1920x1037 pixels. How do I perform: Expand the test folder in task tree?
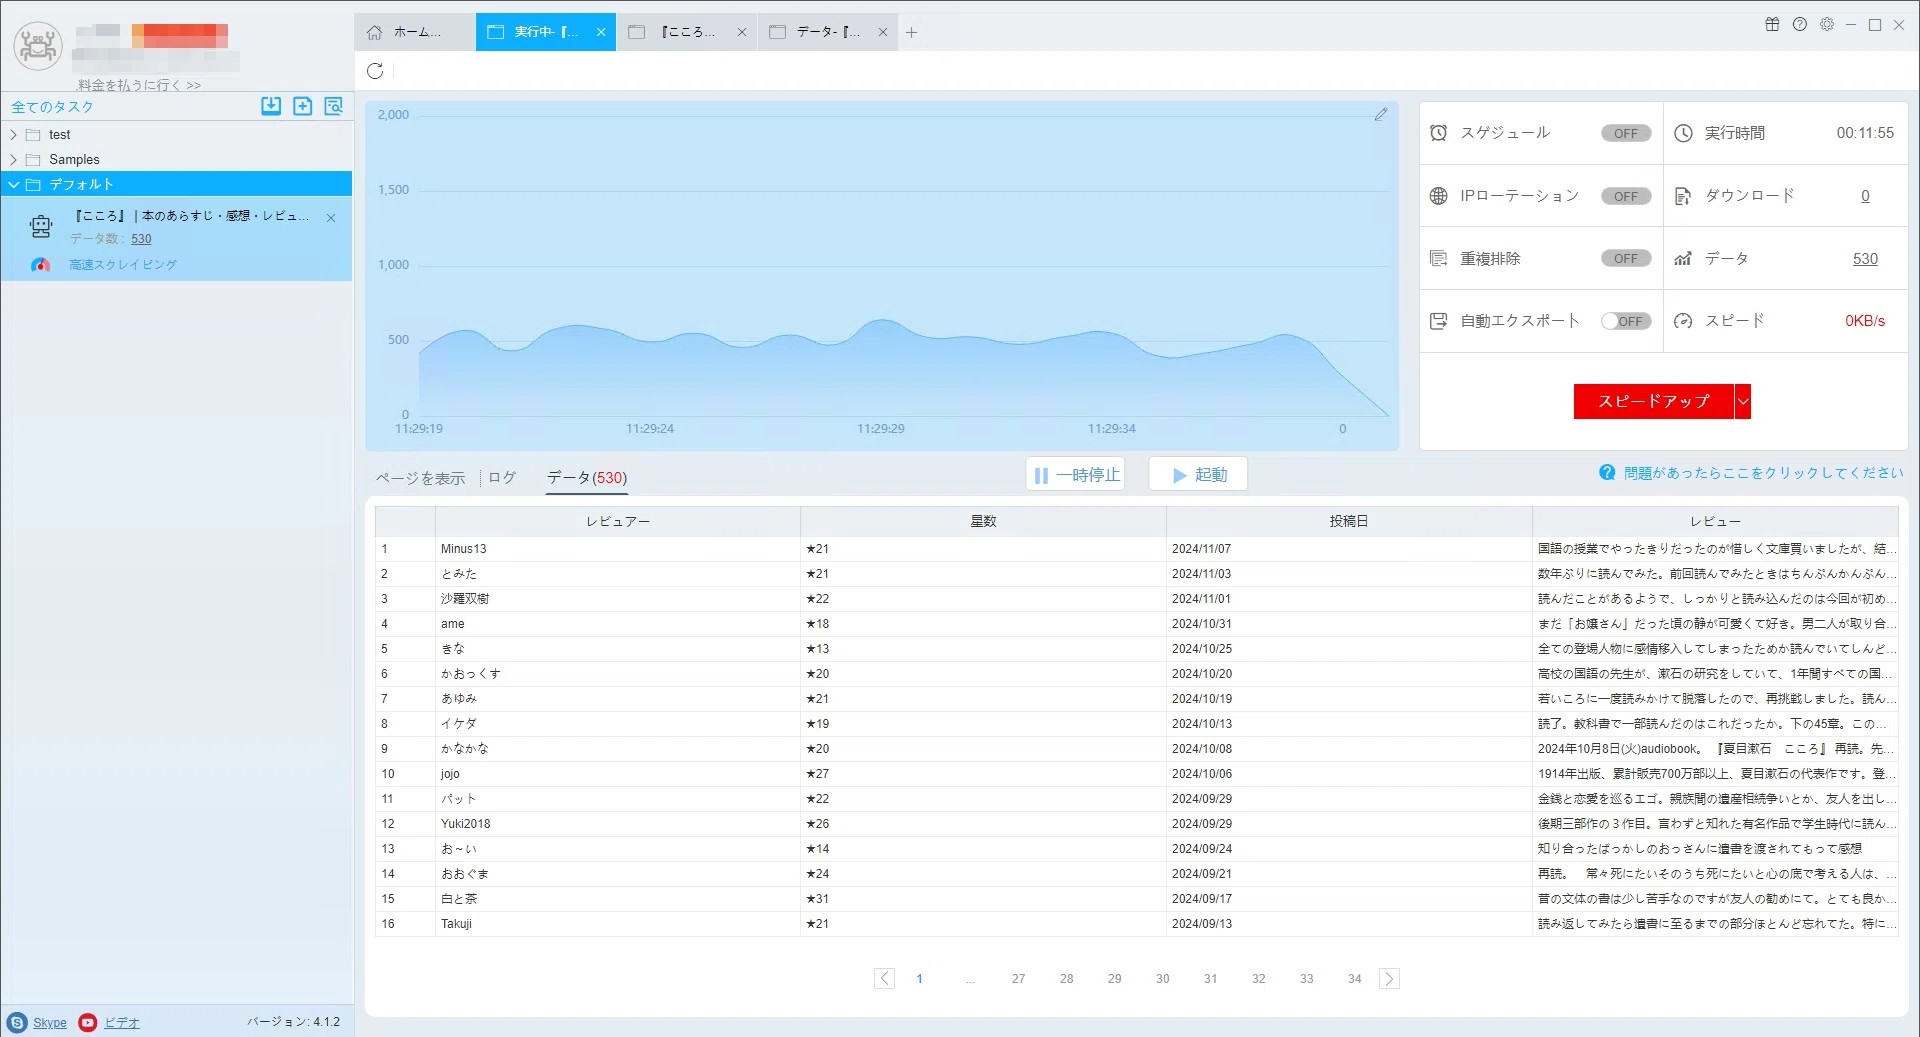[x=14, y=135]
